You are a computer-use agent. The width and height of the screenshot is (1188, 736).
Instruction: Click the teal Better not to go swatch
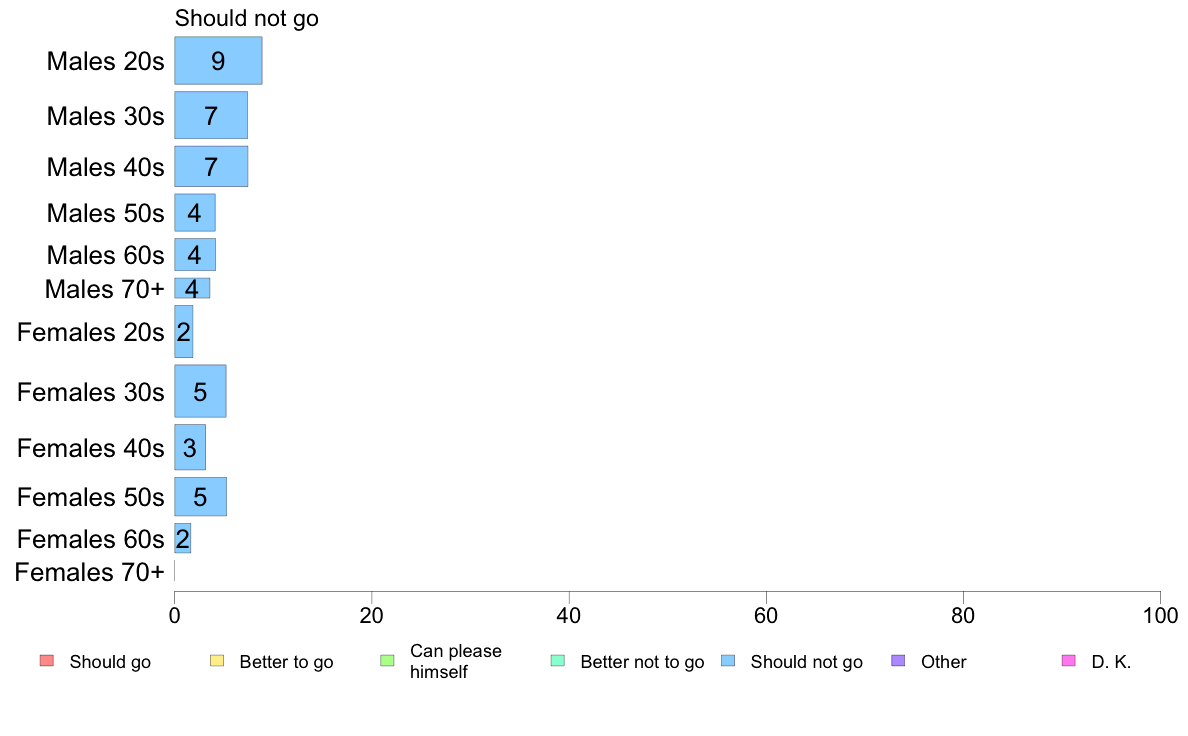pos(558,661)
